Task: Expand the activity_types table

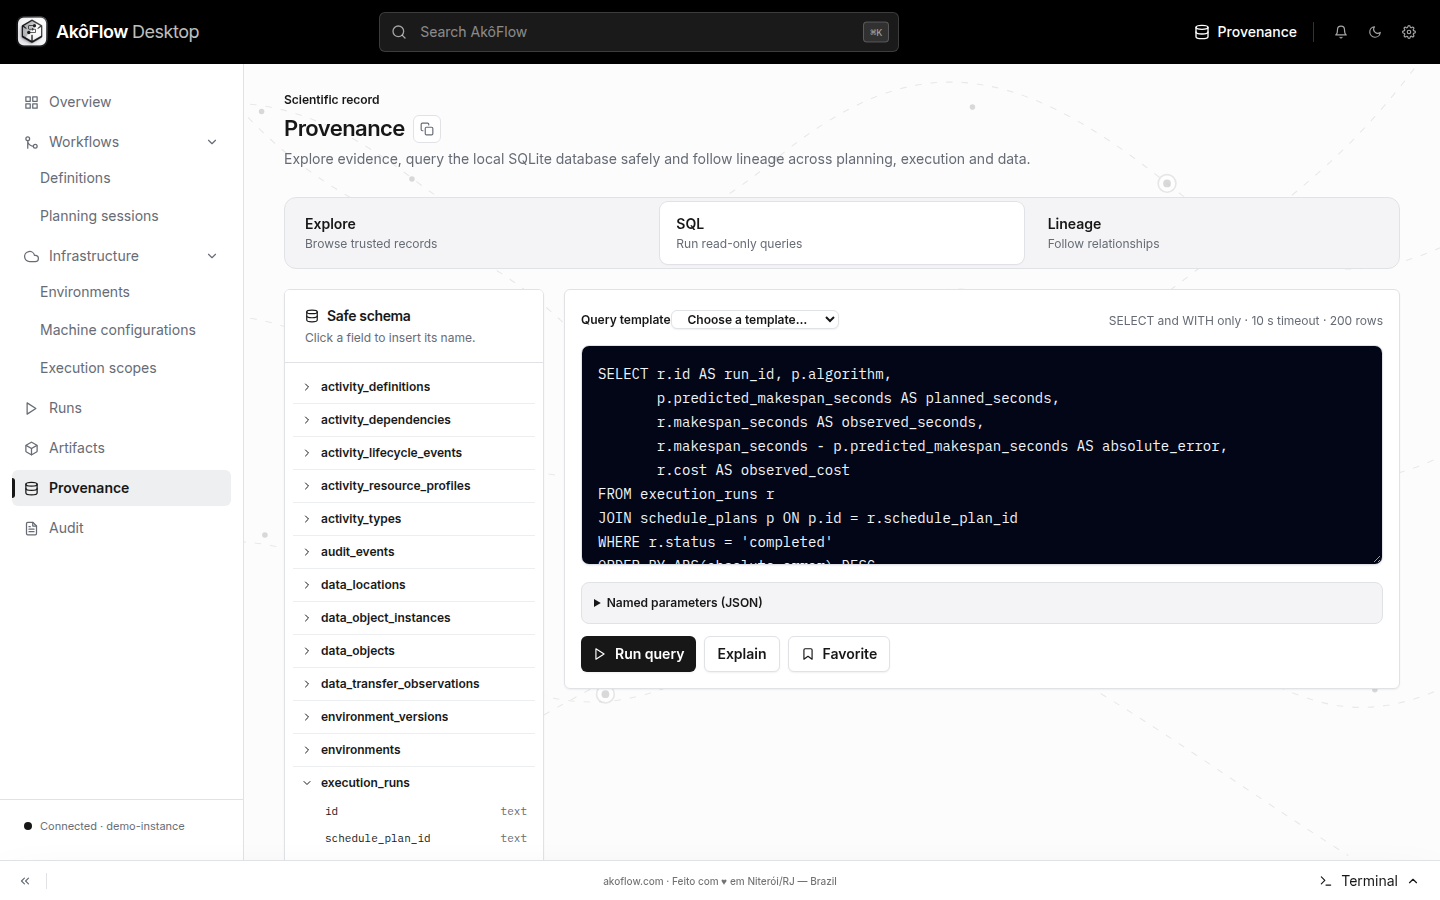Action: point(414,519)
